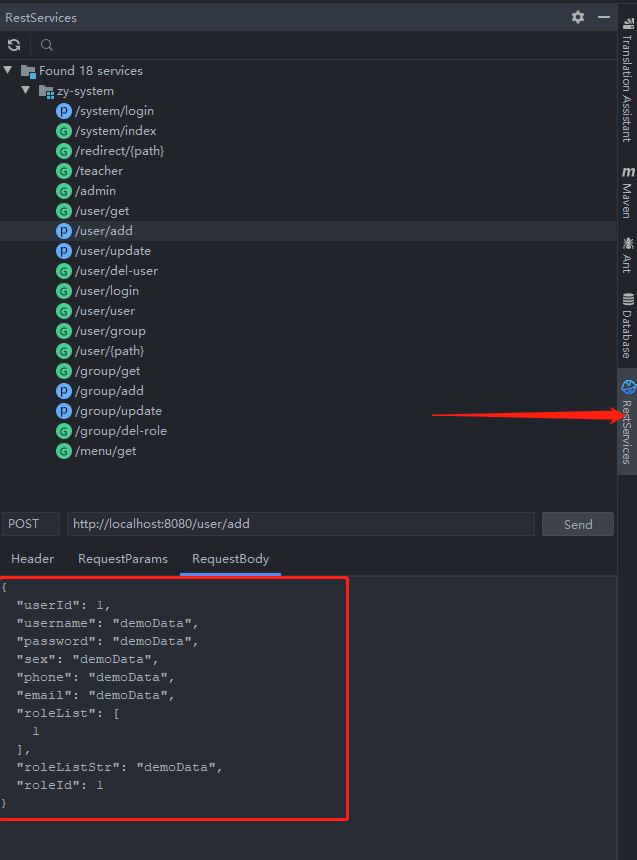This screenshot has width=637, height=860.
Task: Select the /user/group service
Action: tap(110, 331)
